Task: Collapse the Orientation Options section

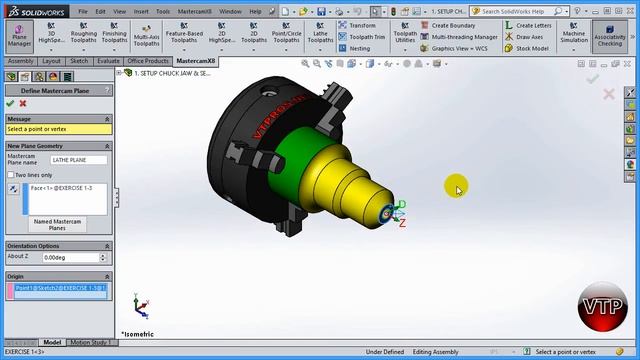Action: coord(107,246)
